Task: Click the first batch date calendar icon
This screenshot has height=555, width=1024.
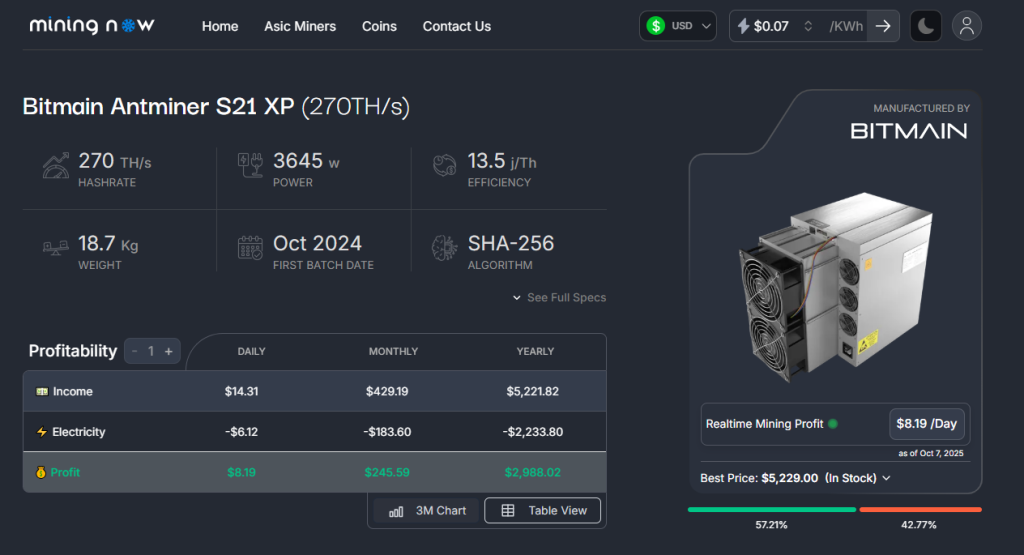Action: coord(250,248)
